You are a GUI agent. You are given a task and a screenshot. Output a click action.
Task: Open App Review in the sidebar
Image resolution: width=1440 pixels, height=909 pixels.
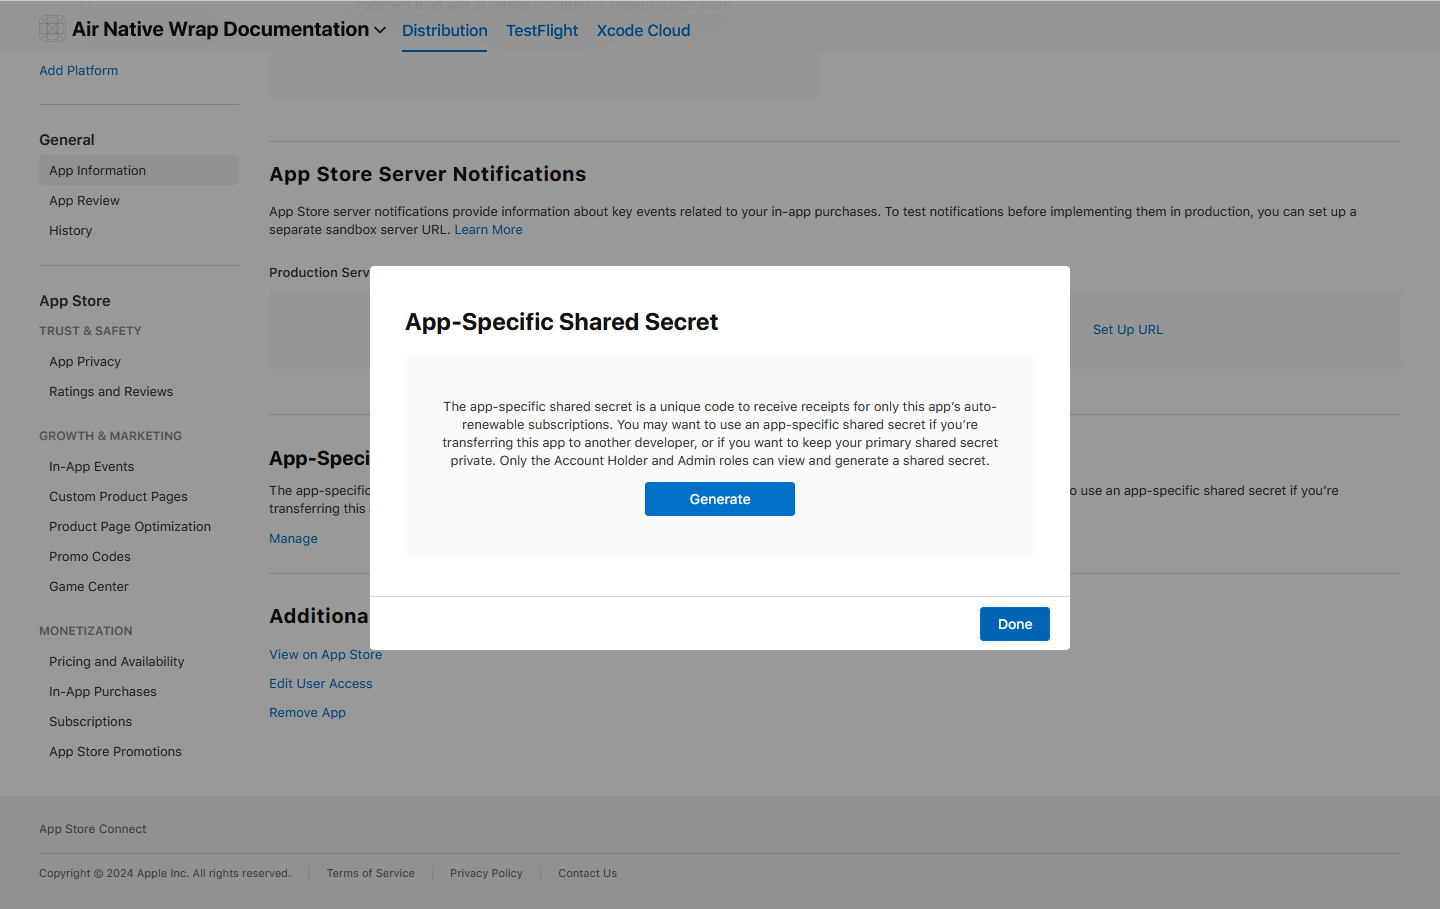click(x=84, y=201)
